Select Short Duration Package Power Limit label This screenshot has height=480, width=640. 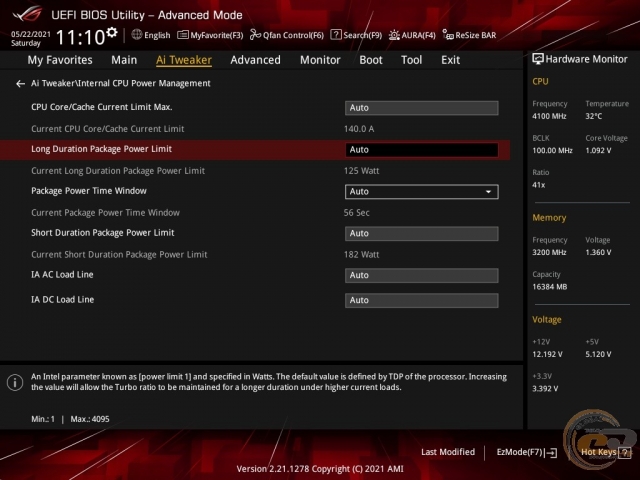click(102, 233)
